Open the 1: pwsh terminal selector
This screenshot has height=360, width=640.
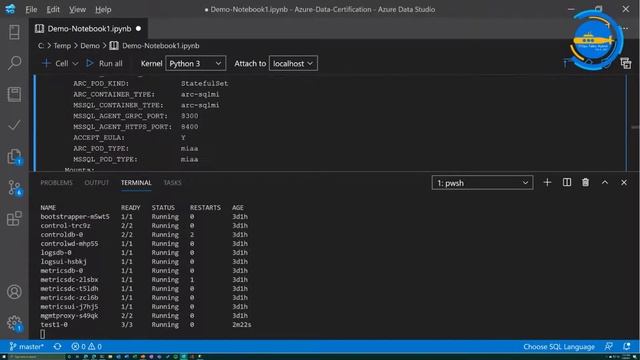pos(482,183)
